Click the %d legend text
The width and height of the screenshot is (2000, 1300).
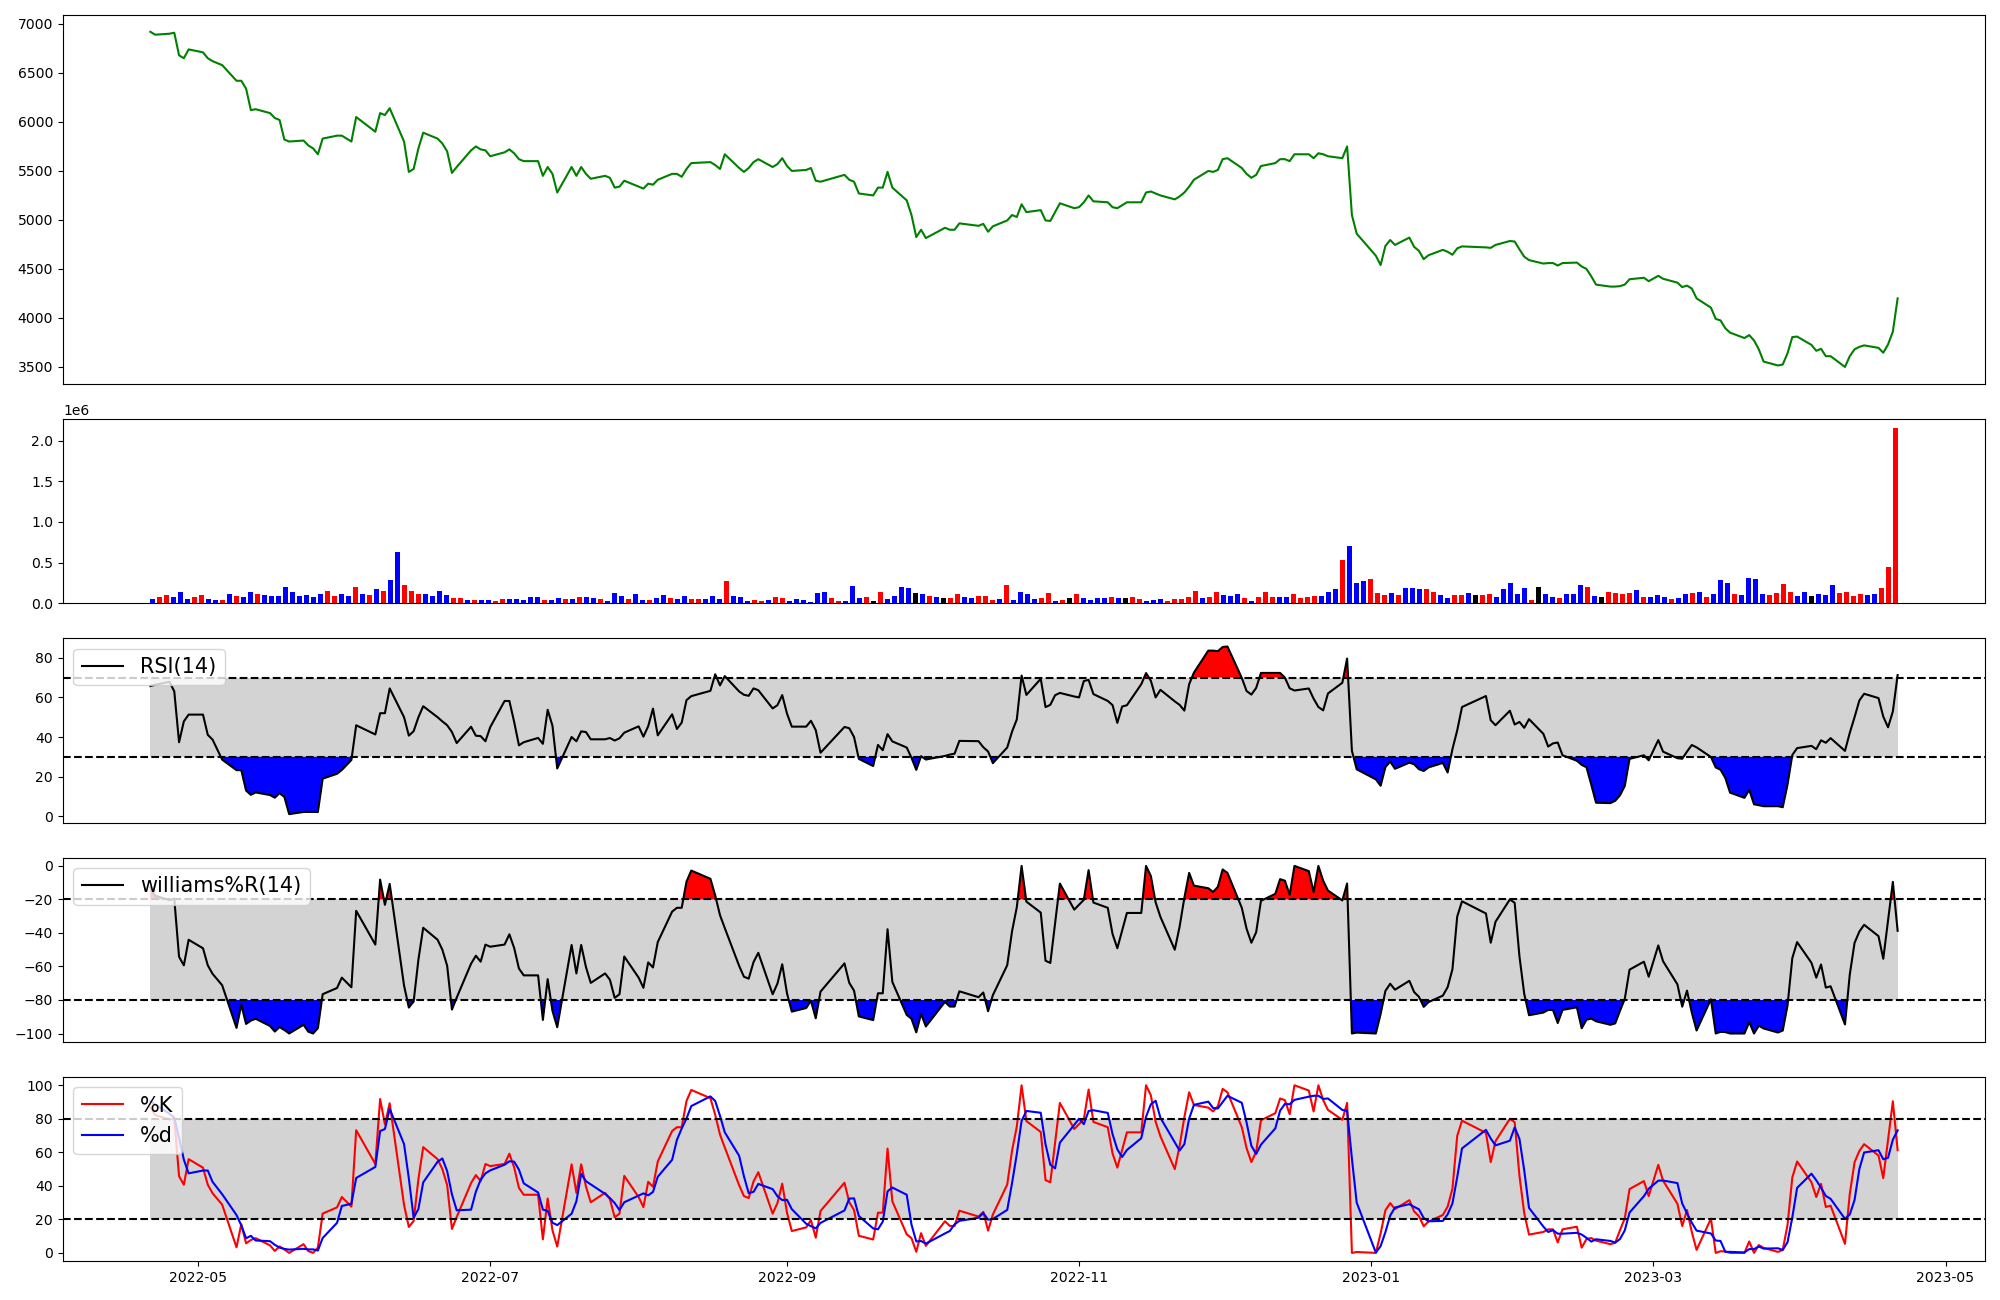(156, 1134)
